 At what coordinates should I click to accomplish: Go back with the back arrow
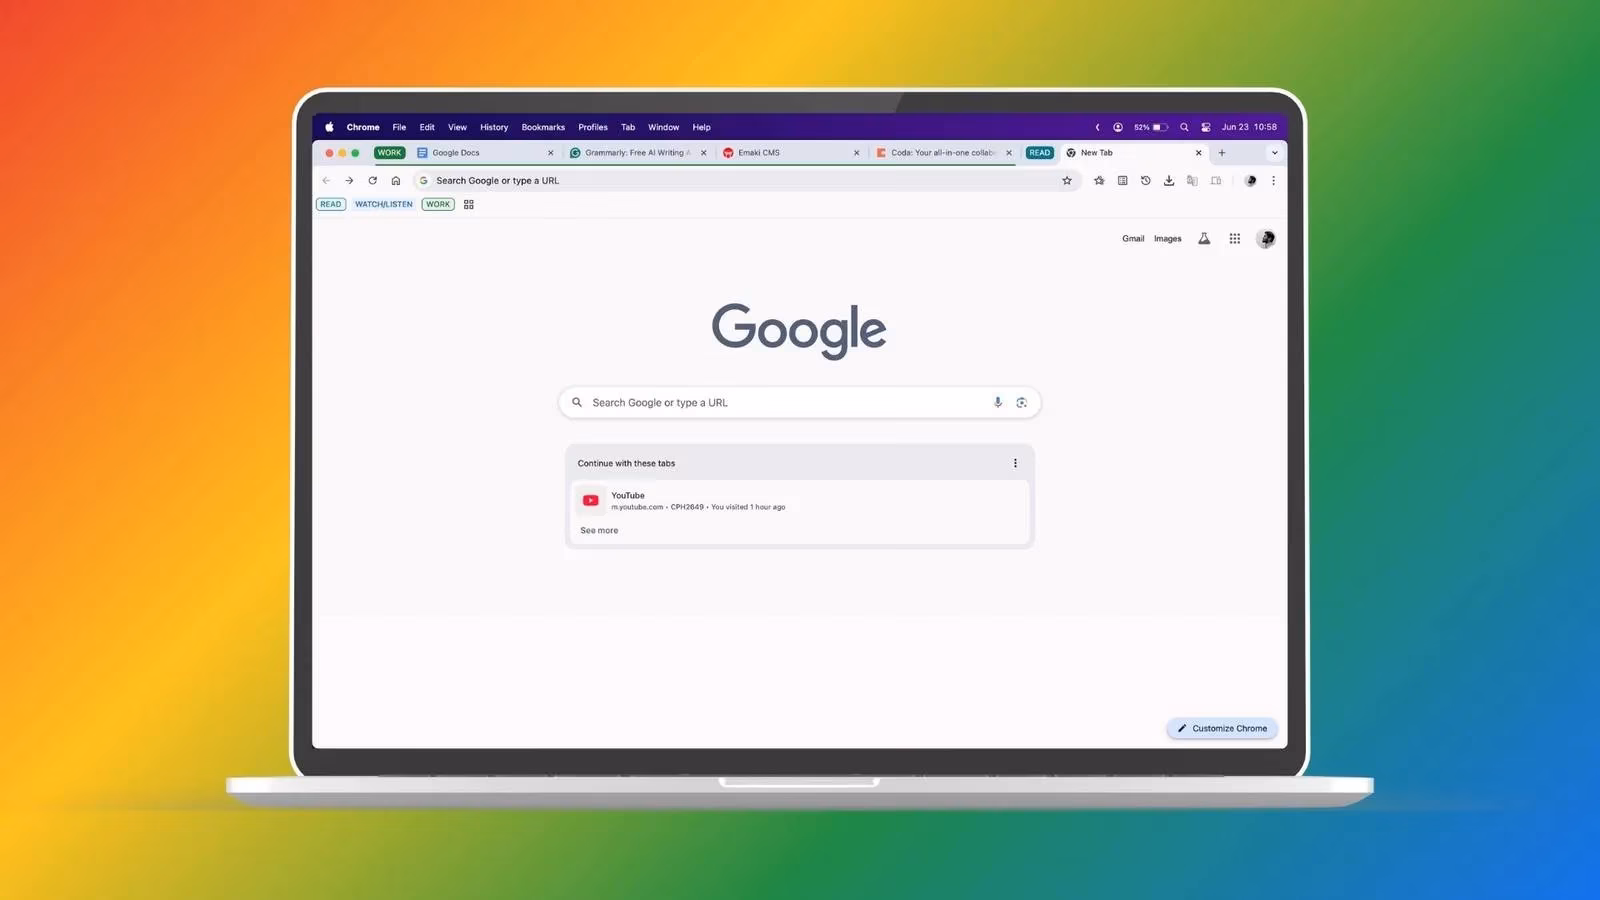[326, 181]
